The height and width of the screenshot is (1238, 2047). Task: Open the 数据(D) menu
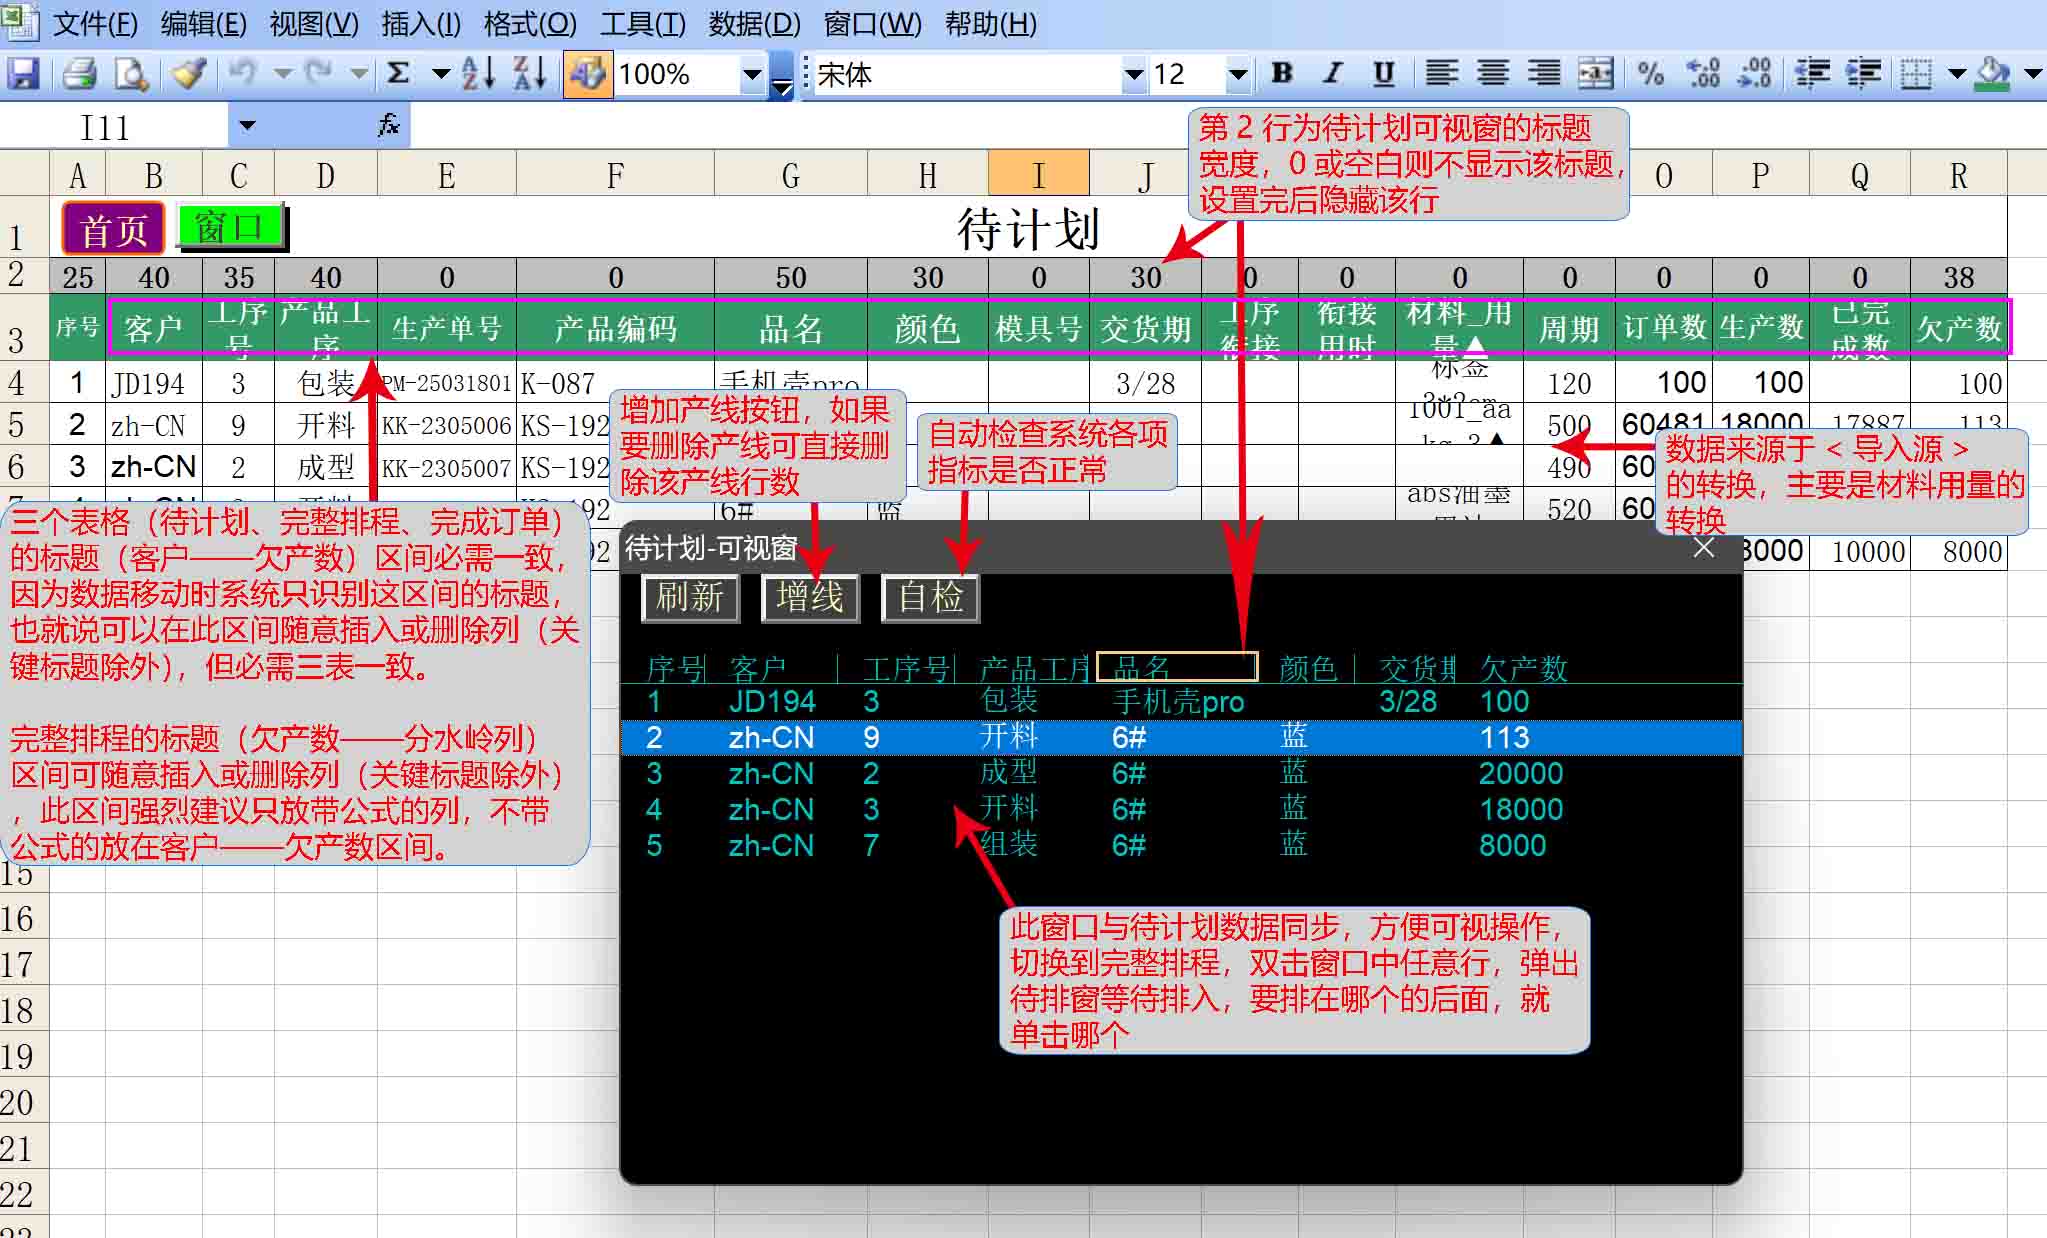[x=754, y=23]
